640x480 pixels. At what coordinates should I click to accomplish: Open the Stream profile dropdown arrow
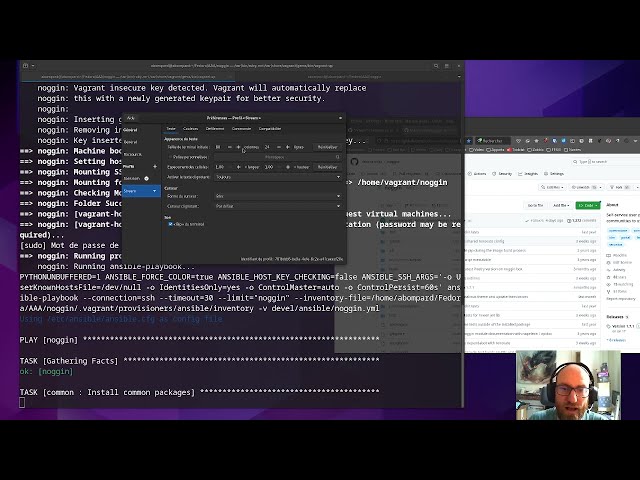click(x=154, y=191)
